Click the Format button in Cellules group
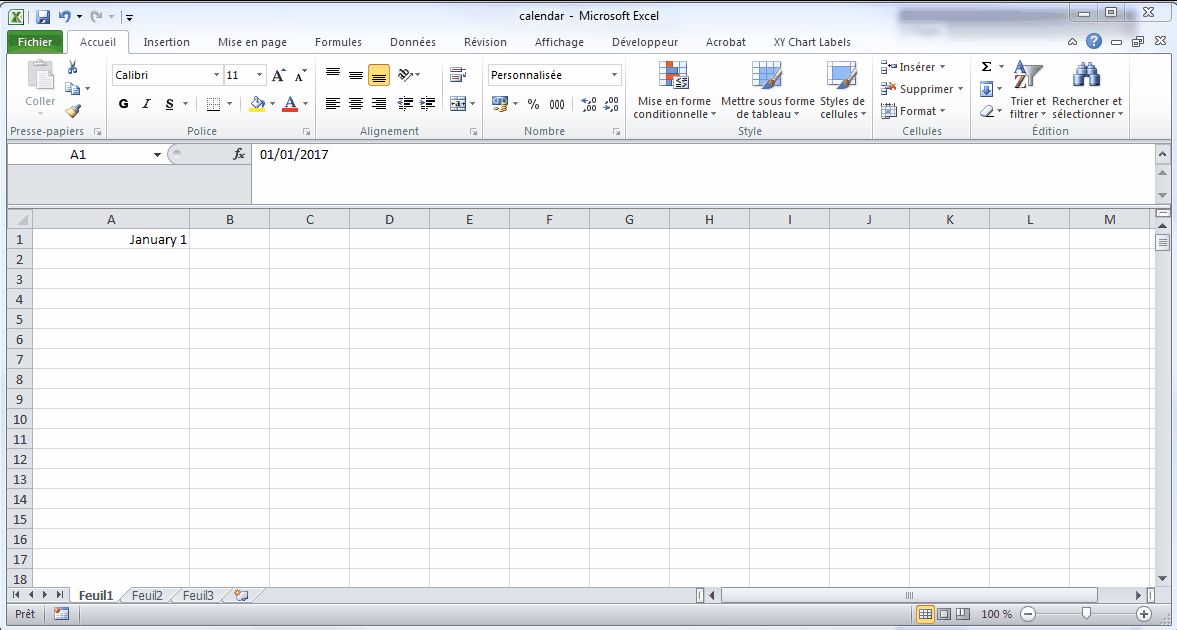Image resolution: width=1177 pixels, height=630 pixels. point(913,111)
